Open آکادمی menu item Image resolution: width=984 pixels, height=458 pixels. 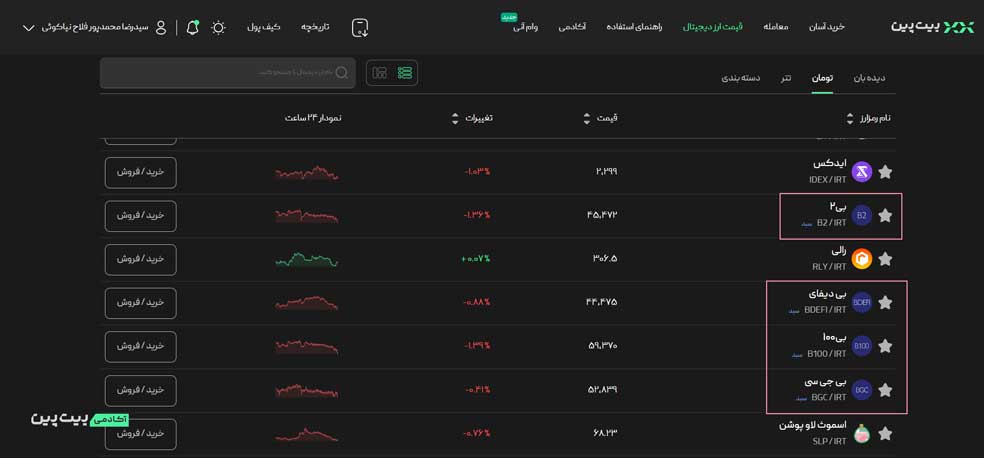[572, 28]
